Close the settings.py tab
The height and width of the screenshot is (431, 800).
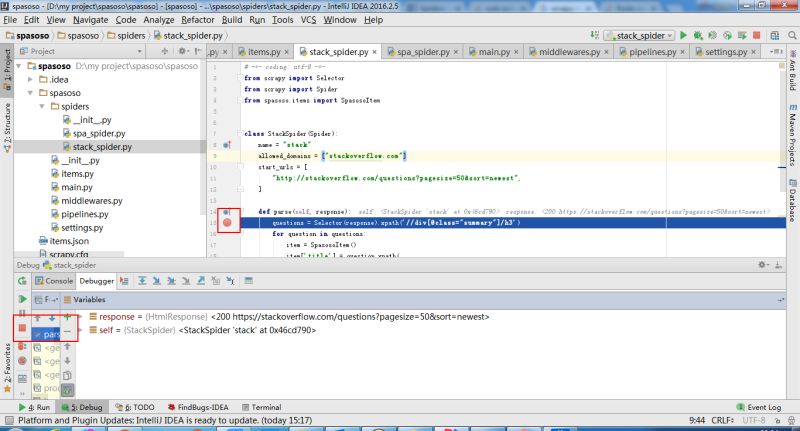point(753,52)
